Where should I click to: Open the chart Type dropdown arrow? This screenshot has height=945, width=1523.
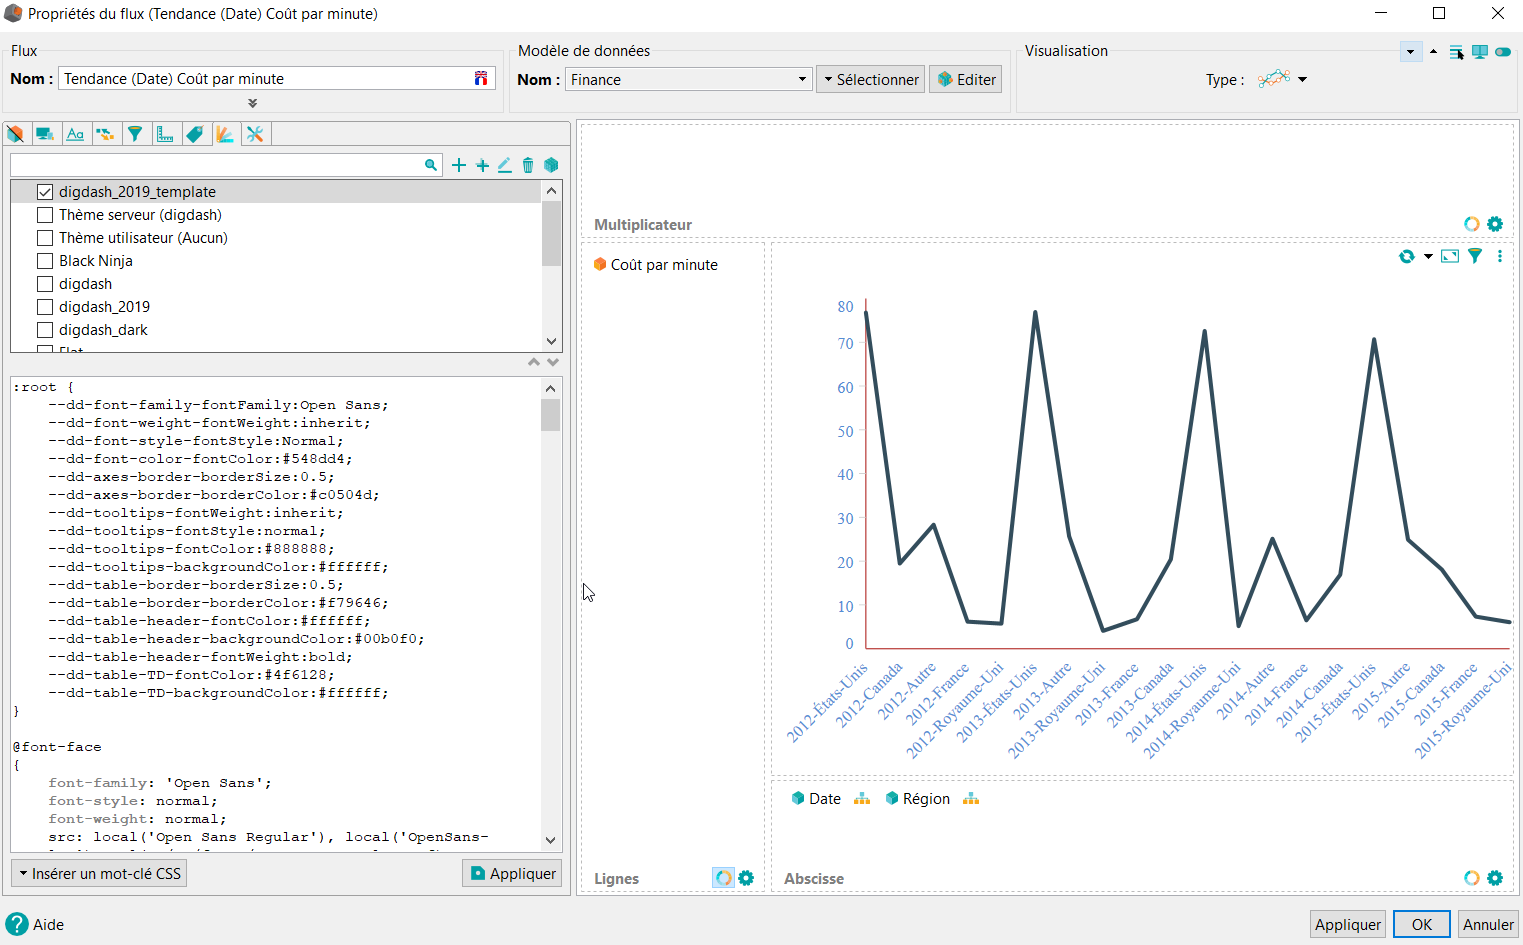coord(1302,80)
